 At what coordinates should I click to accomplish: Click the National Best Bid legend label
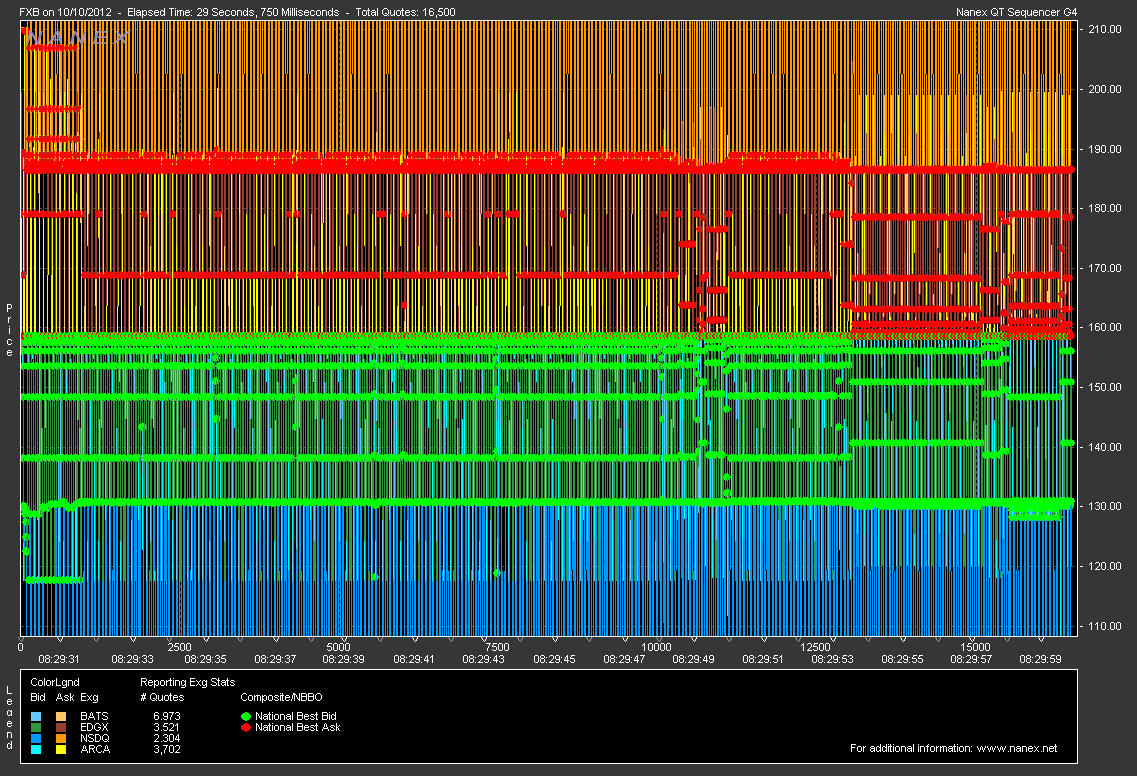click(x=297, y=716)
